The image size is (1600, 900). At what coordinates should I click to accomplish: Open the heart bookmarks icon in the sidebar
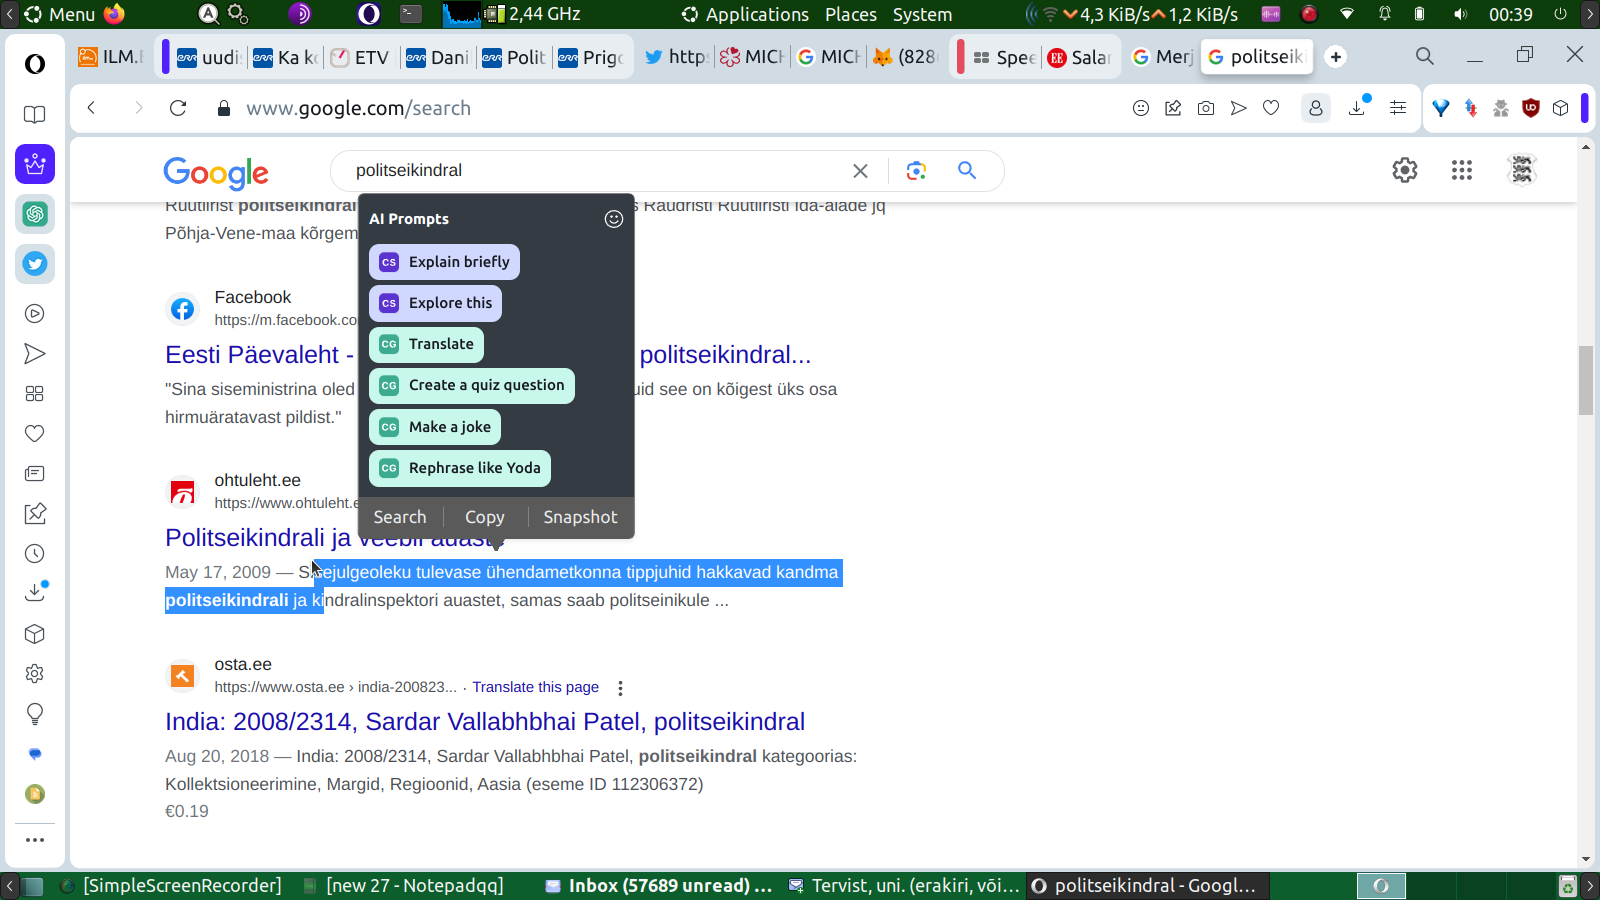click(x=35, y=434)
